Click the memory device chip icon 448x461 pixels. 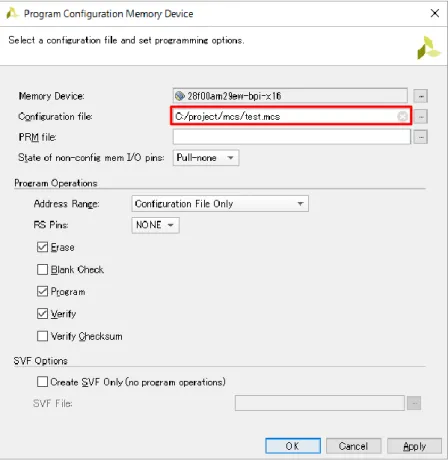[x=180, y=96]
